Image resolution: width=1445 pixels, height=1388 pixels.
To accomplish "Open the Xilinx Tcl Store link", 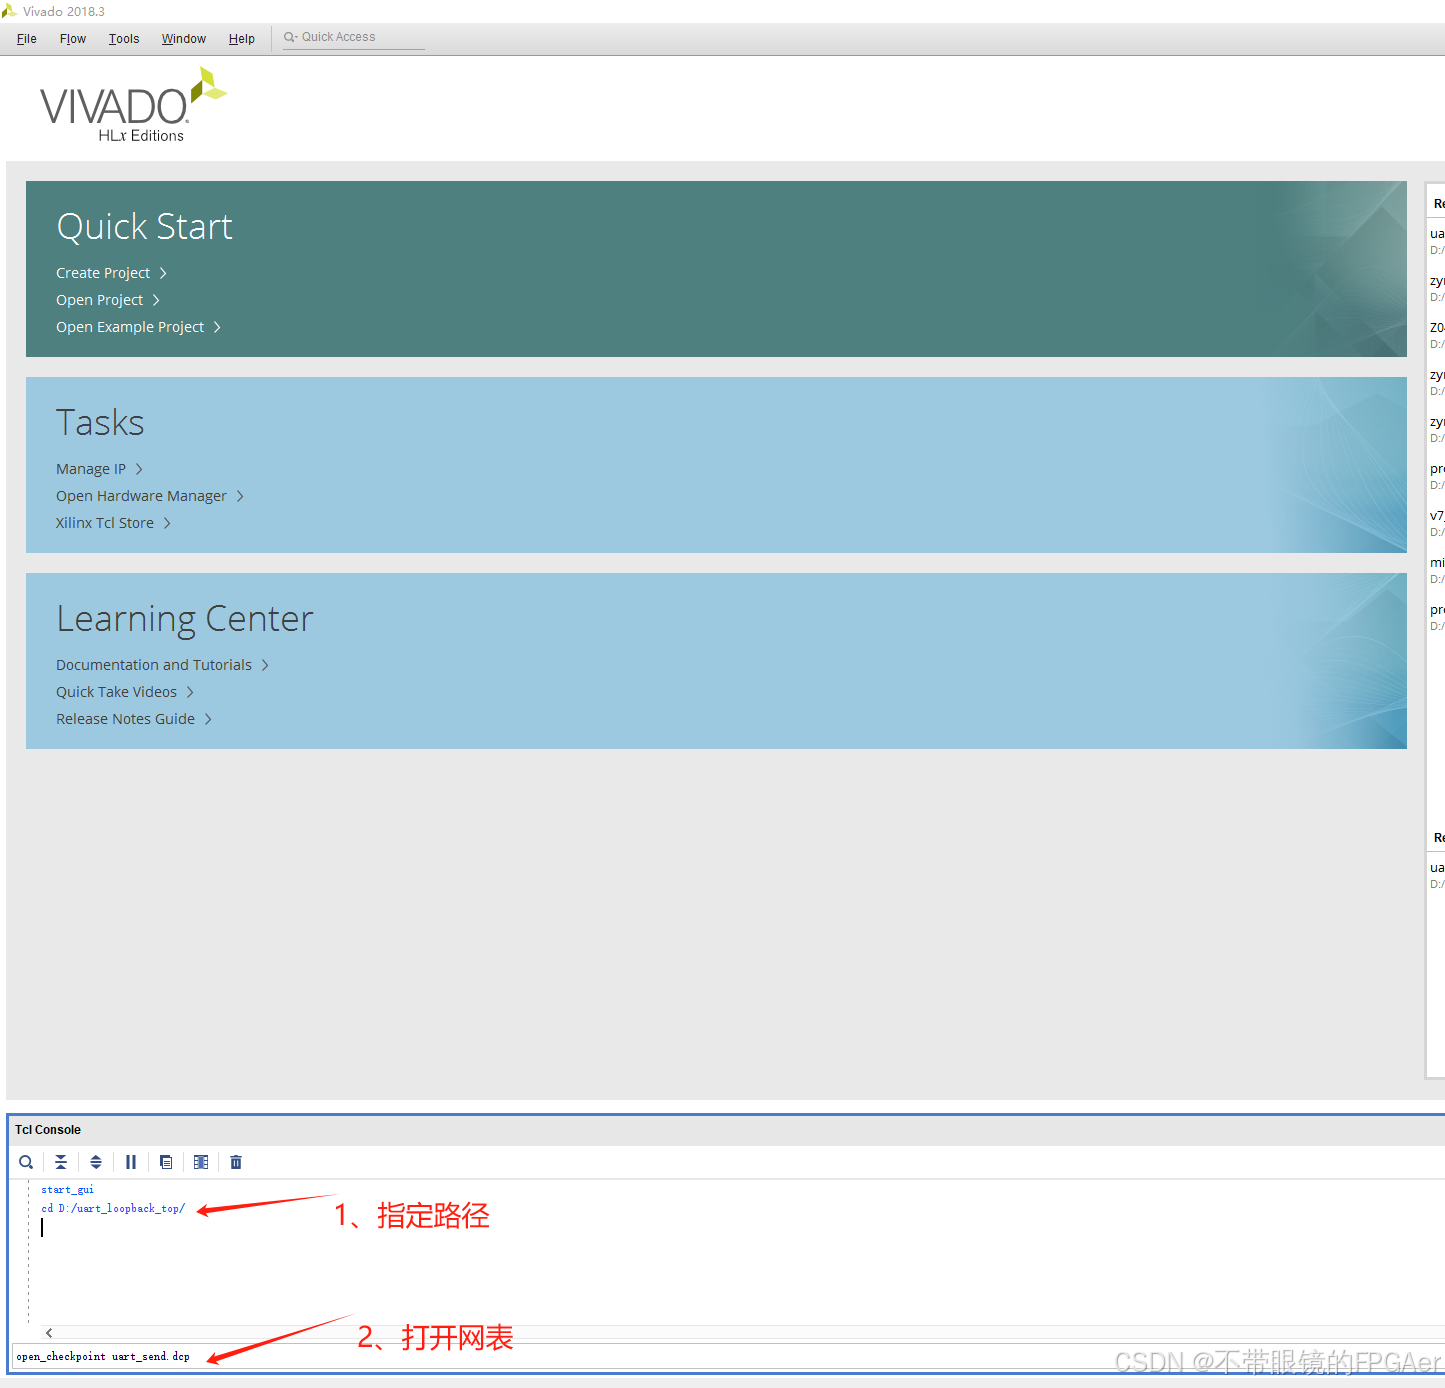I will pyautogui.click(x=105, y=523).
